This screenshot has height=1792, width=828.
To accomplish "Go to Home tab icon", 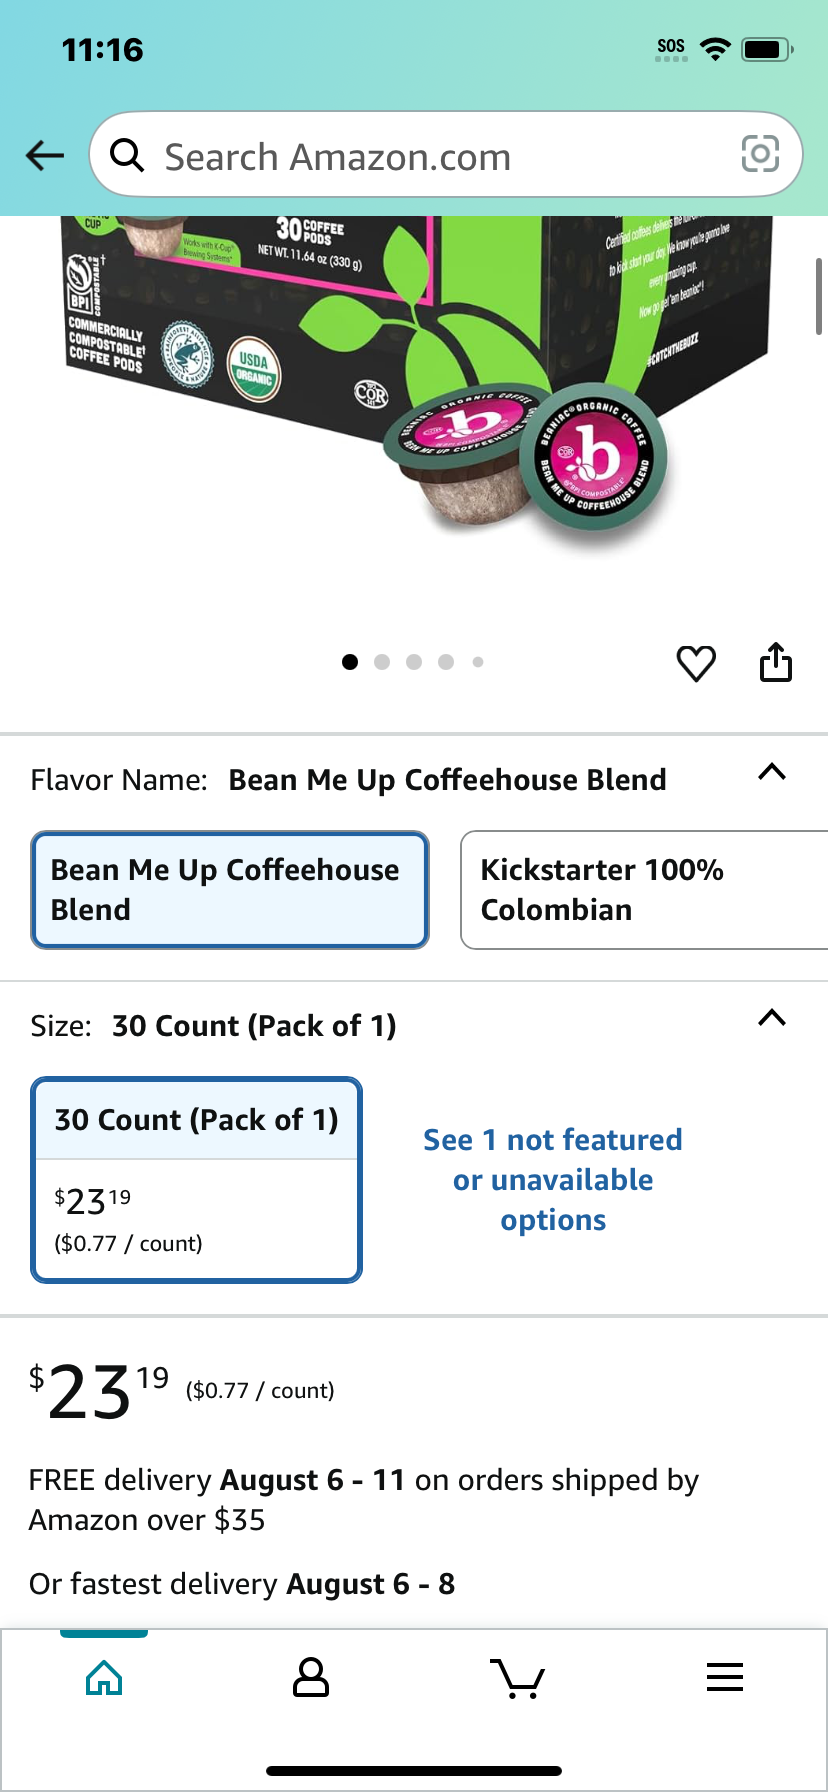I will coord(104,1678).
